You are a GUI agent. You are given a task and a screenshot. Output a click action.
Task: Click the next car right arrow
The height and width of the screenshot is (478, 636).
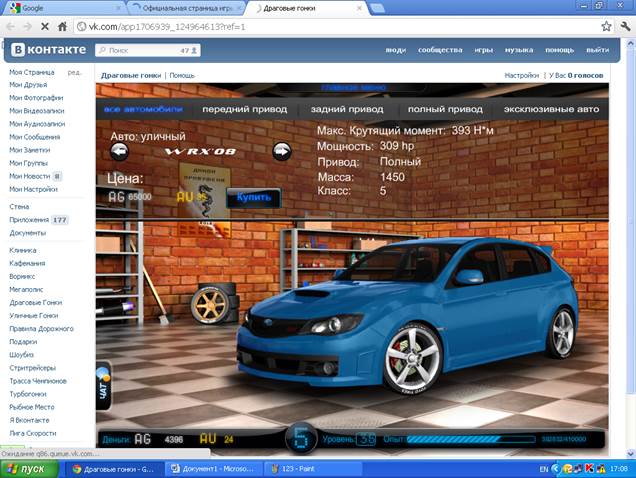[281, 152]
